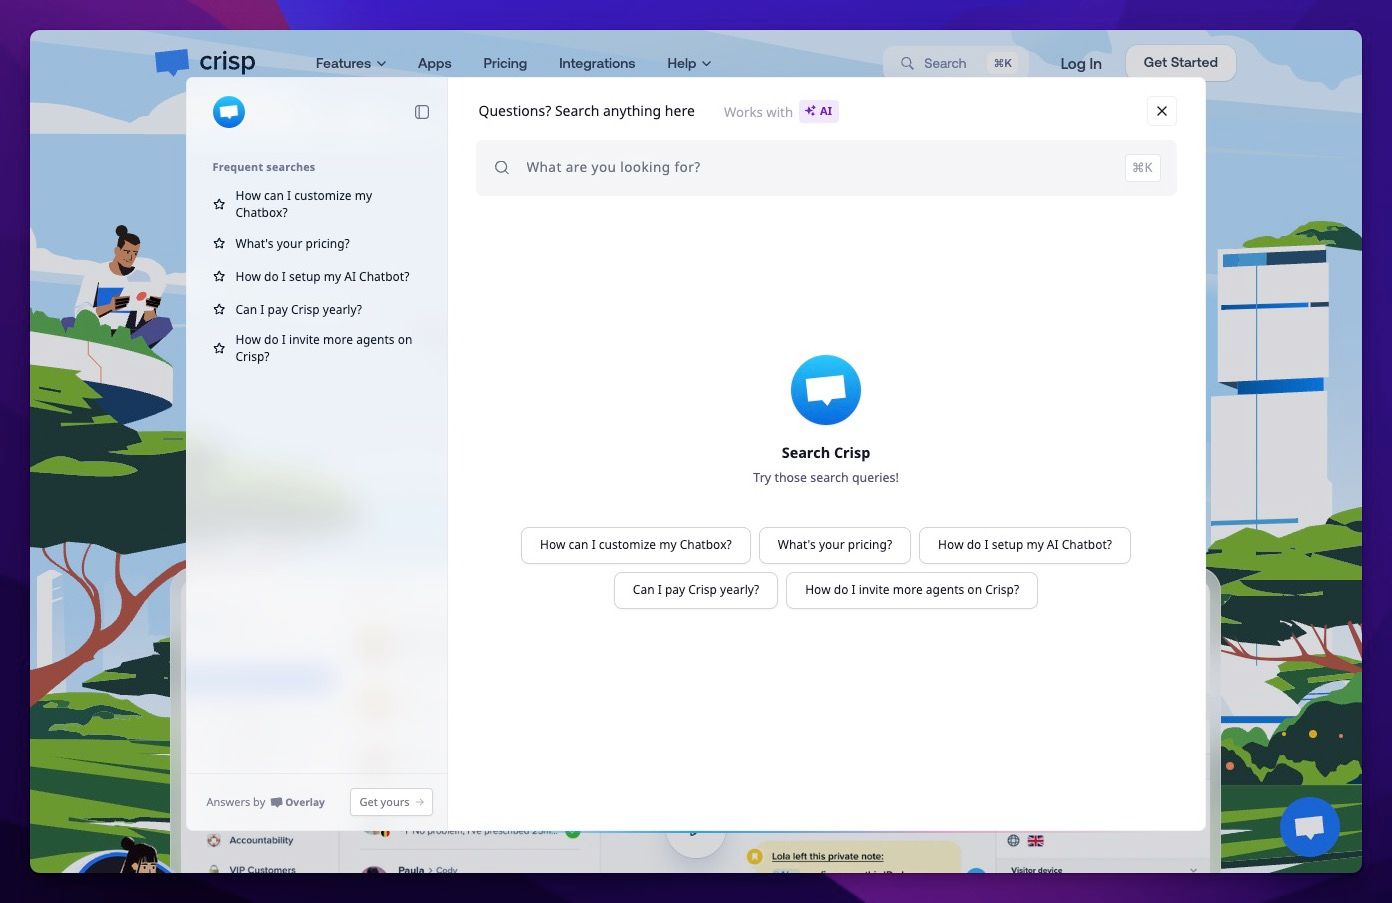
Task: Click 'Accountability' item in background page
Action: pyautogui.click(x=261, y=840)
